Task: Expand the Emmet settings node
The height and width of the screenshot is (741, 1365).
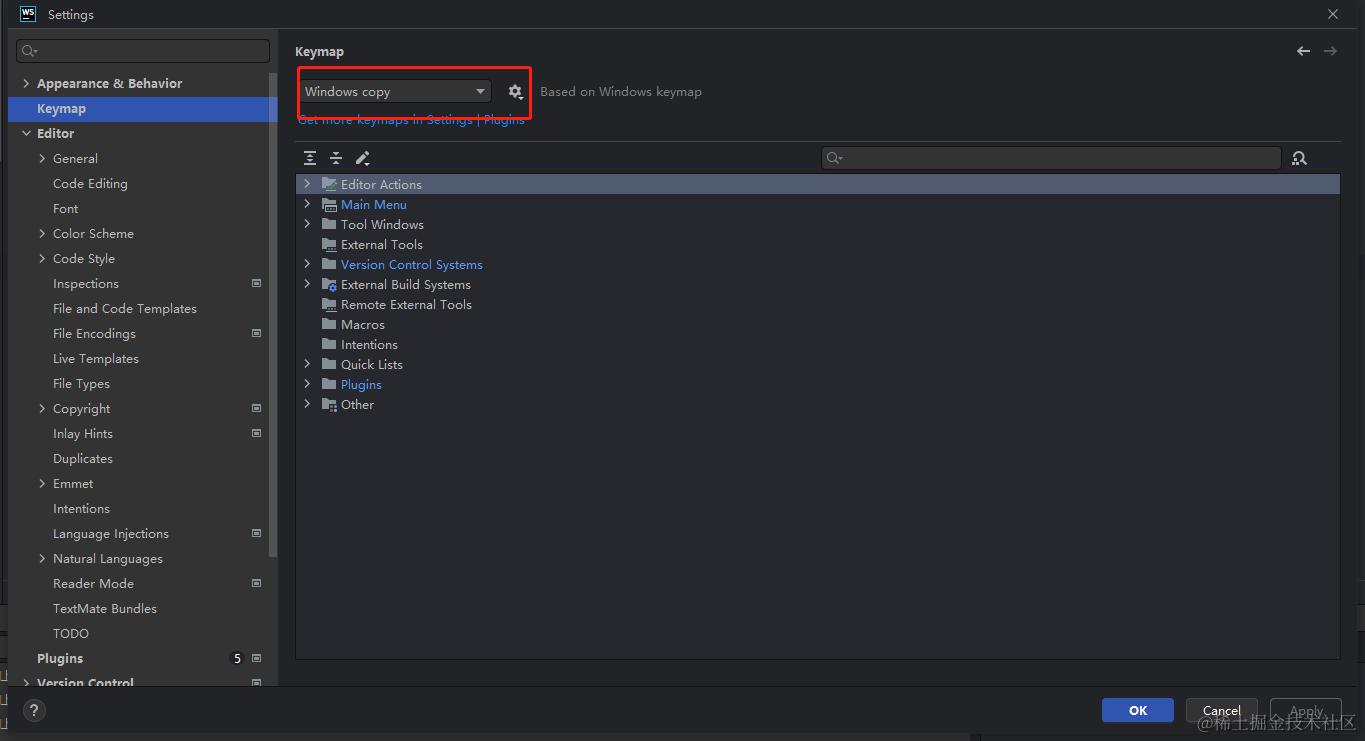Action: click(x=42, y=484)
